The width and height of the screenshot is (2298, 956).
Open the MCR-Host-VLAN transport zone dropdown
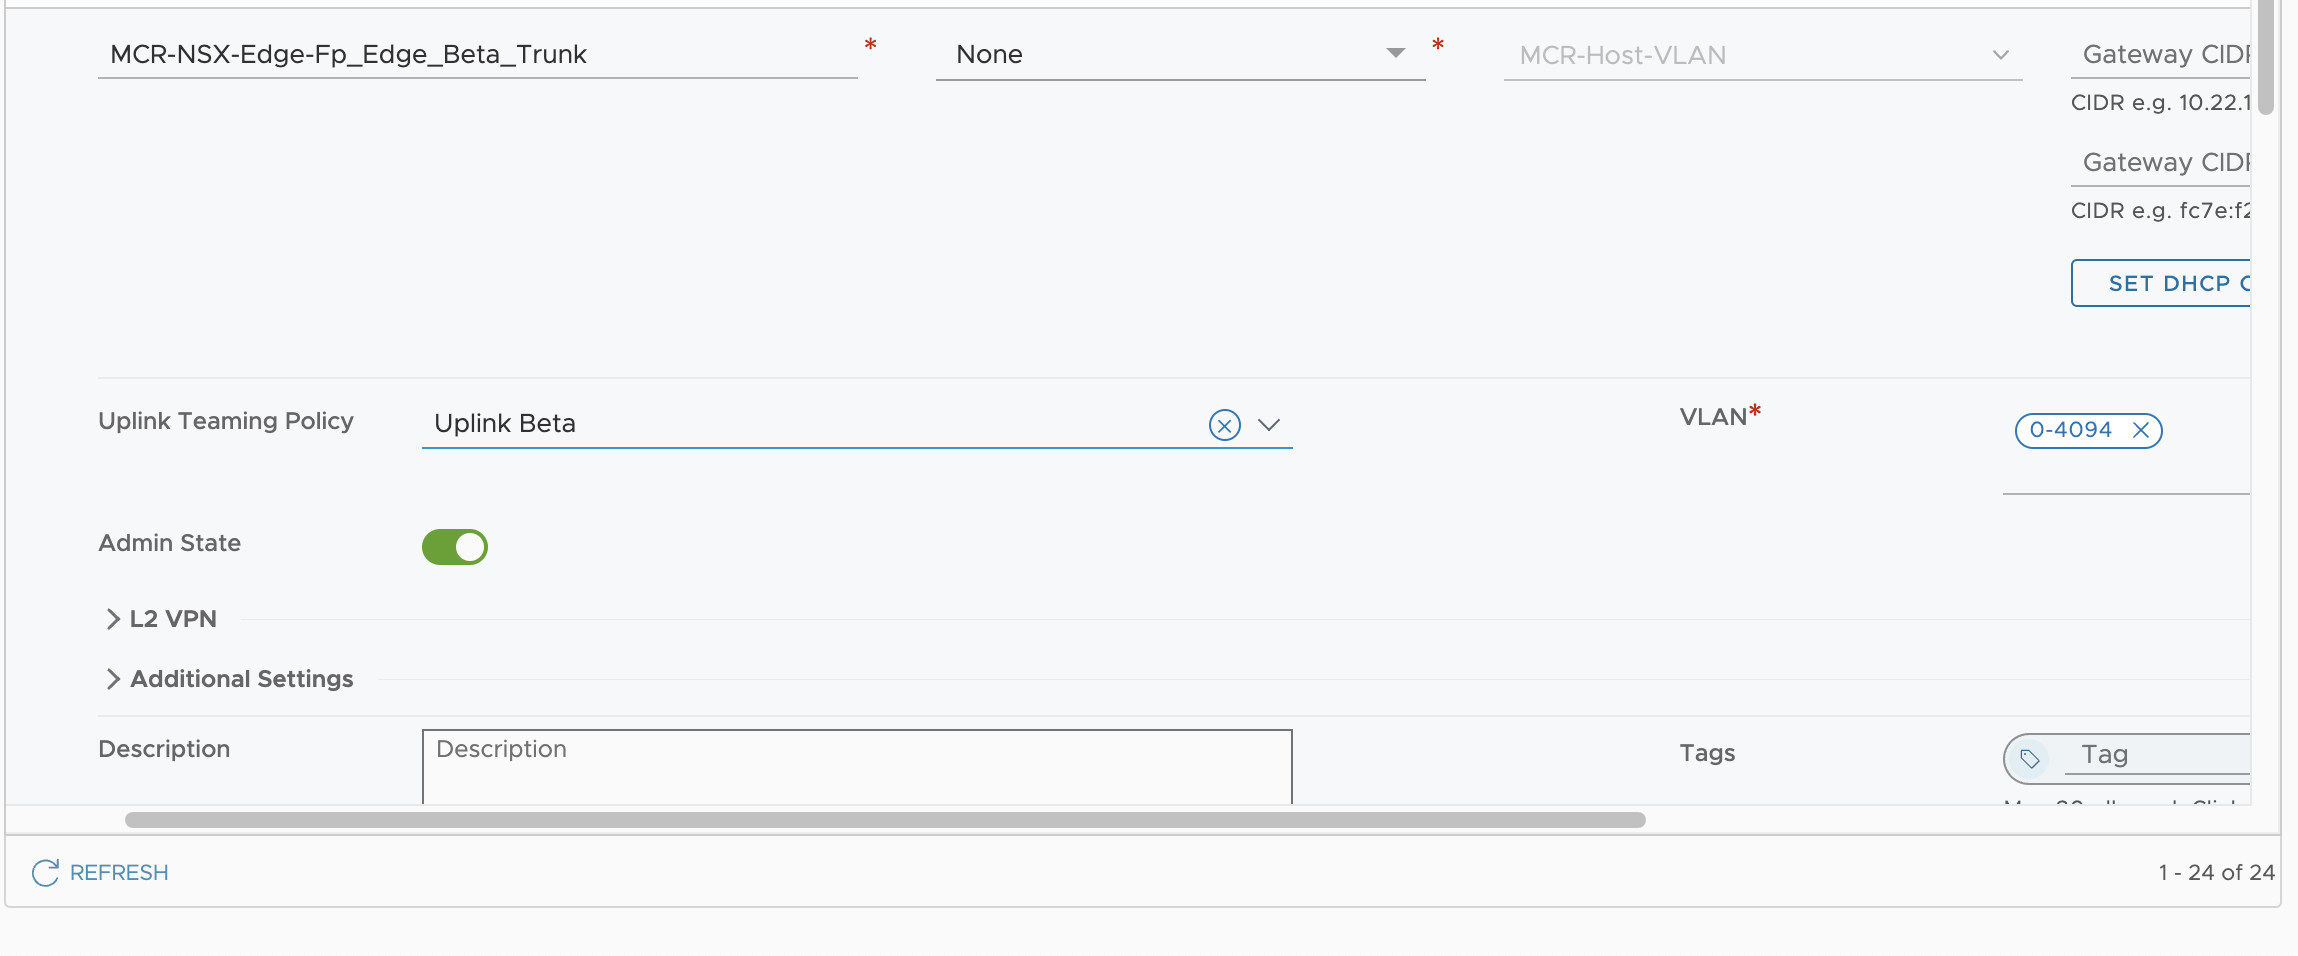click(x=1763, y=55)
